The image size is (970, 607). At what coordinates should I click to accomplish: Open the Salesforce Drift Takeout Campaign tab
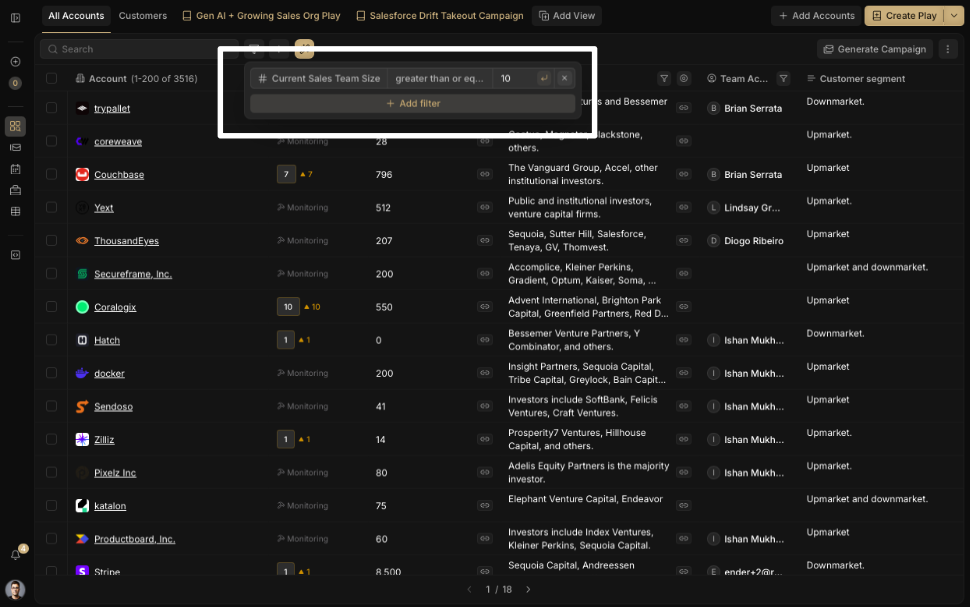(439, 16)
